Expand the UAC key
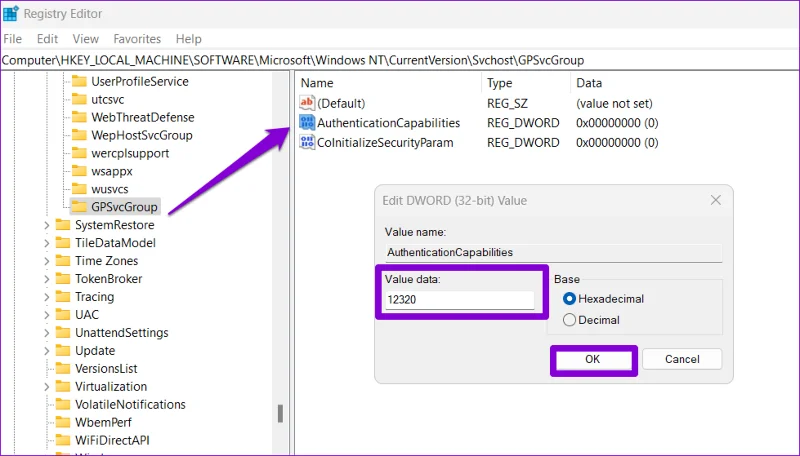This screenshot has width=800, height=456. [46, 315]
